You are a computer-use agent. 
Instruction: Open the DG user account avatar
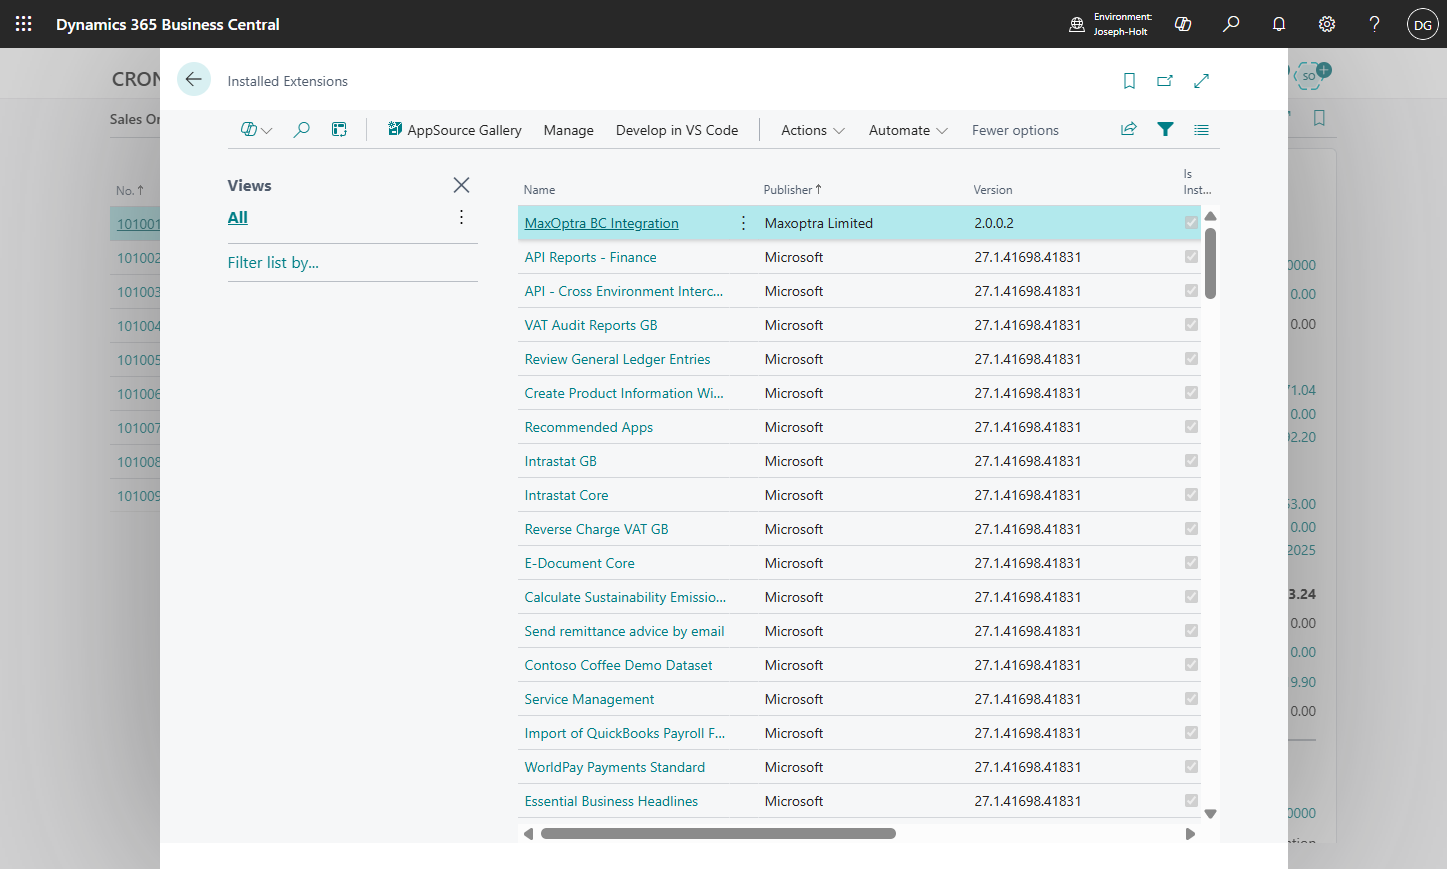coord(1422,24)
